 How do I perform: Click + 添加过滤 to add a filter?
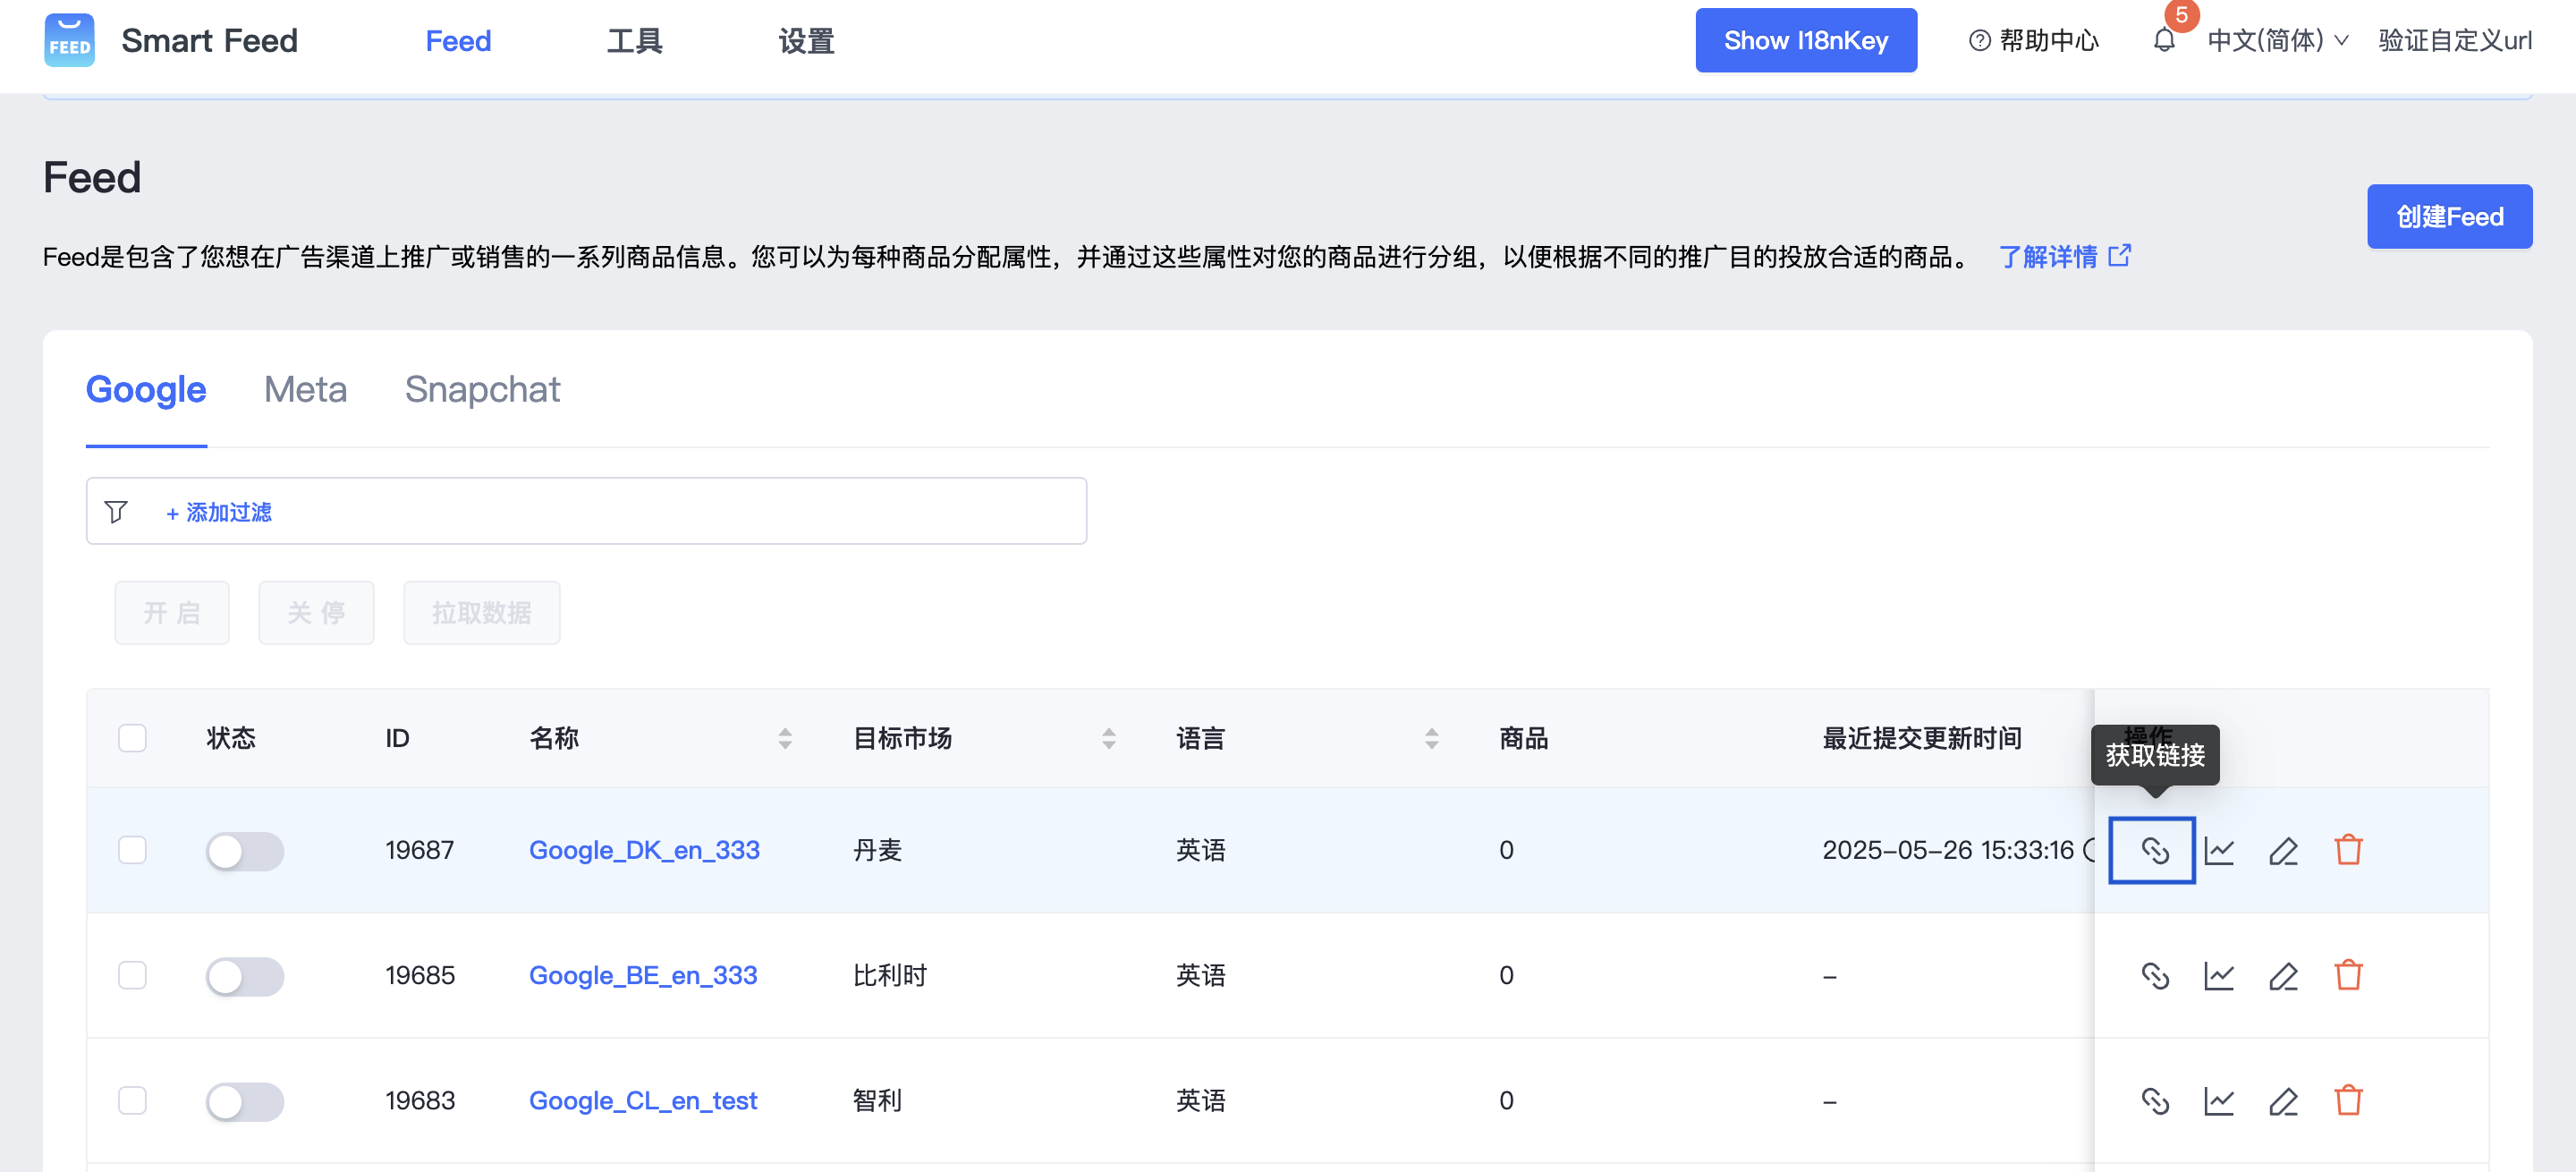(219, 512)
